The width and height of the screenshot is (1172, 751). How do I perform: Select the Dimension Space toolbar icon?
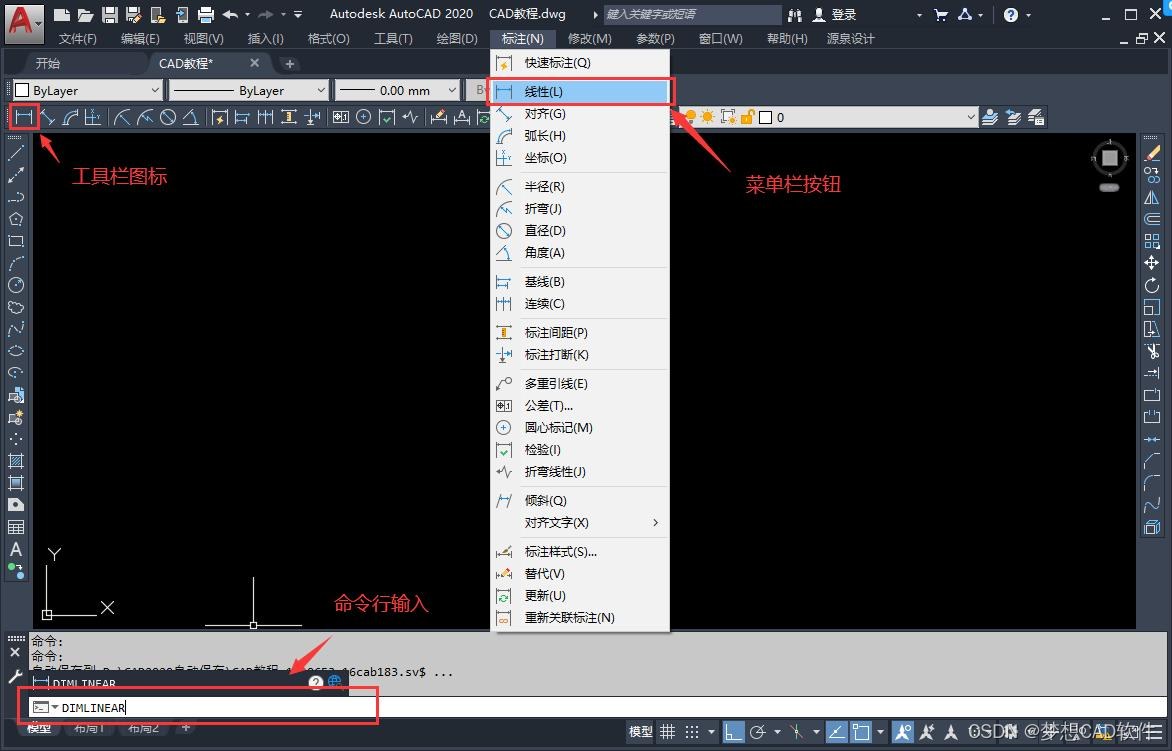click(289, 117)
